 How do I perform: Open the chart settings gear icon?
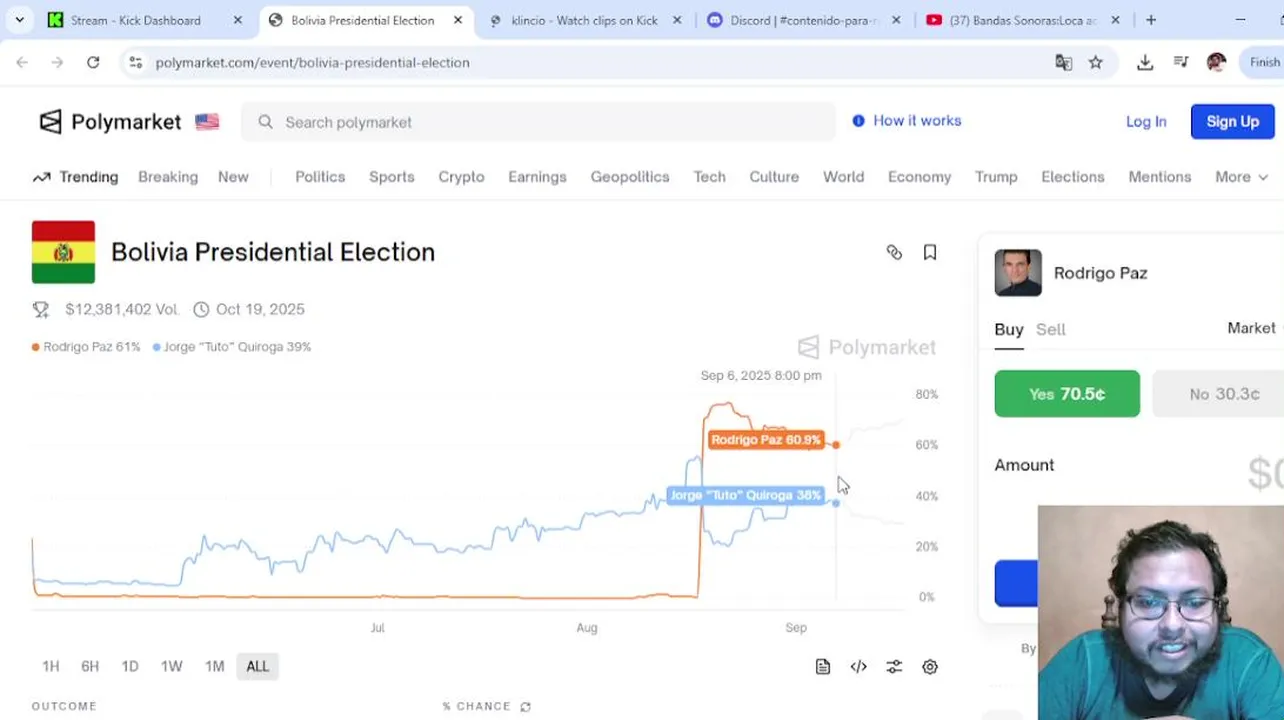point(930,667)
